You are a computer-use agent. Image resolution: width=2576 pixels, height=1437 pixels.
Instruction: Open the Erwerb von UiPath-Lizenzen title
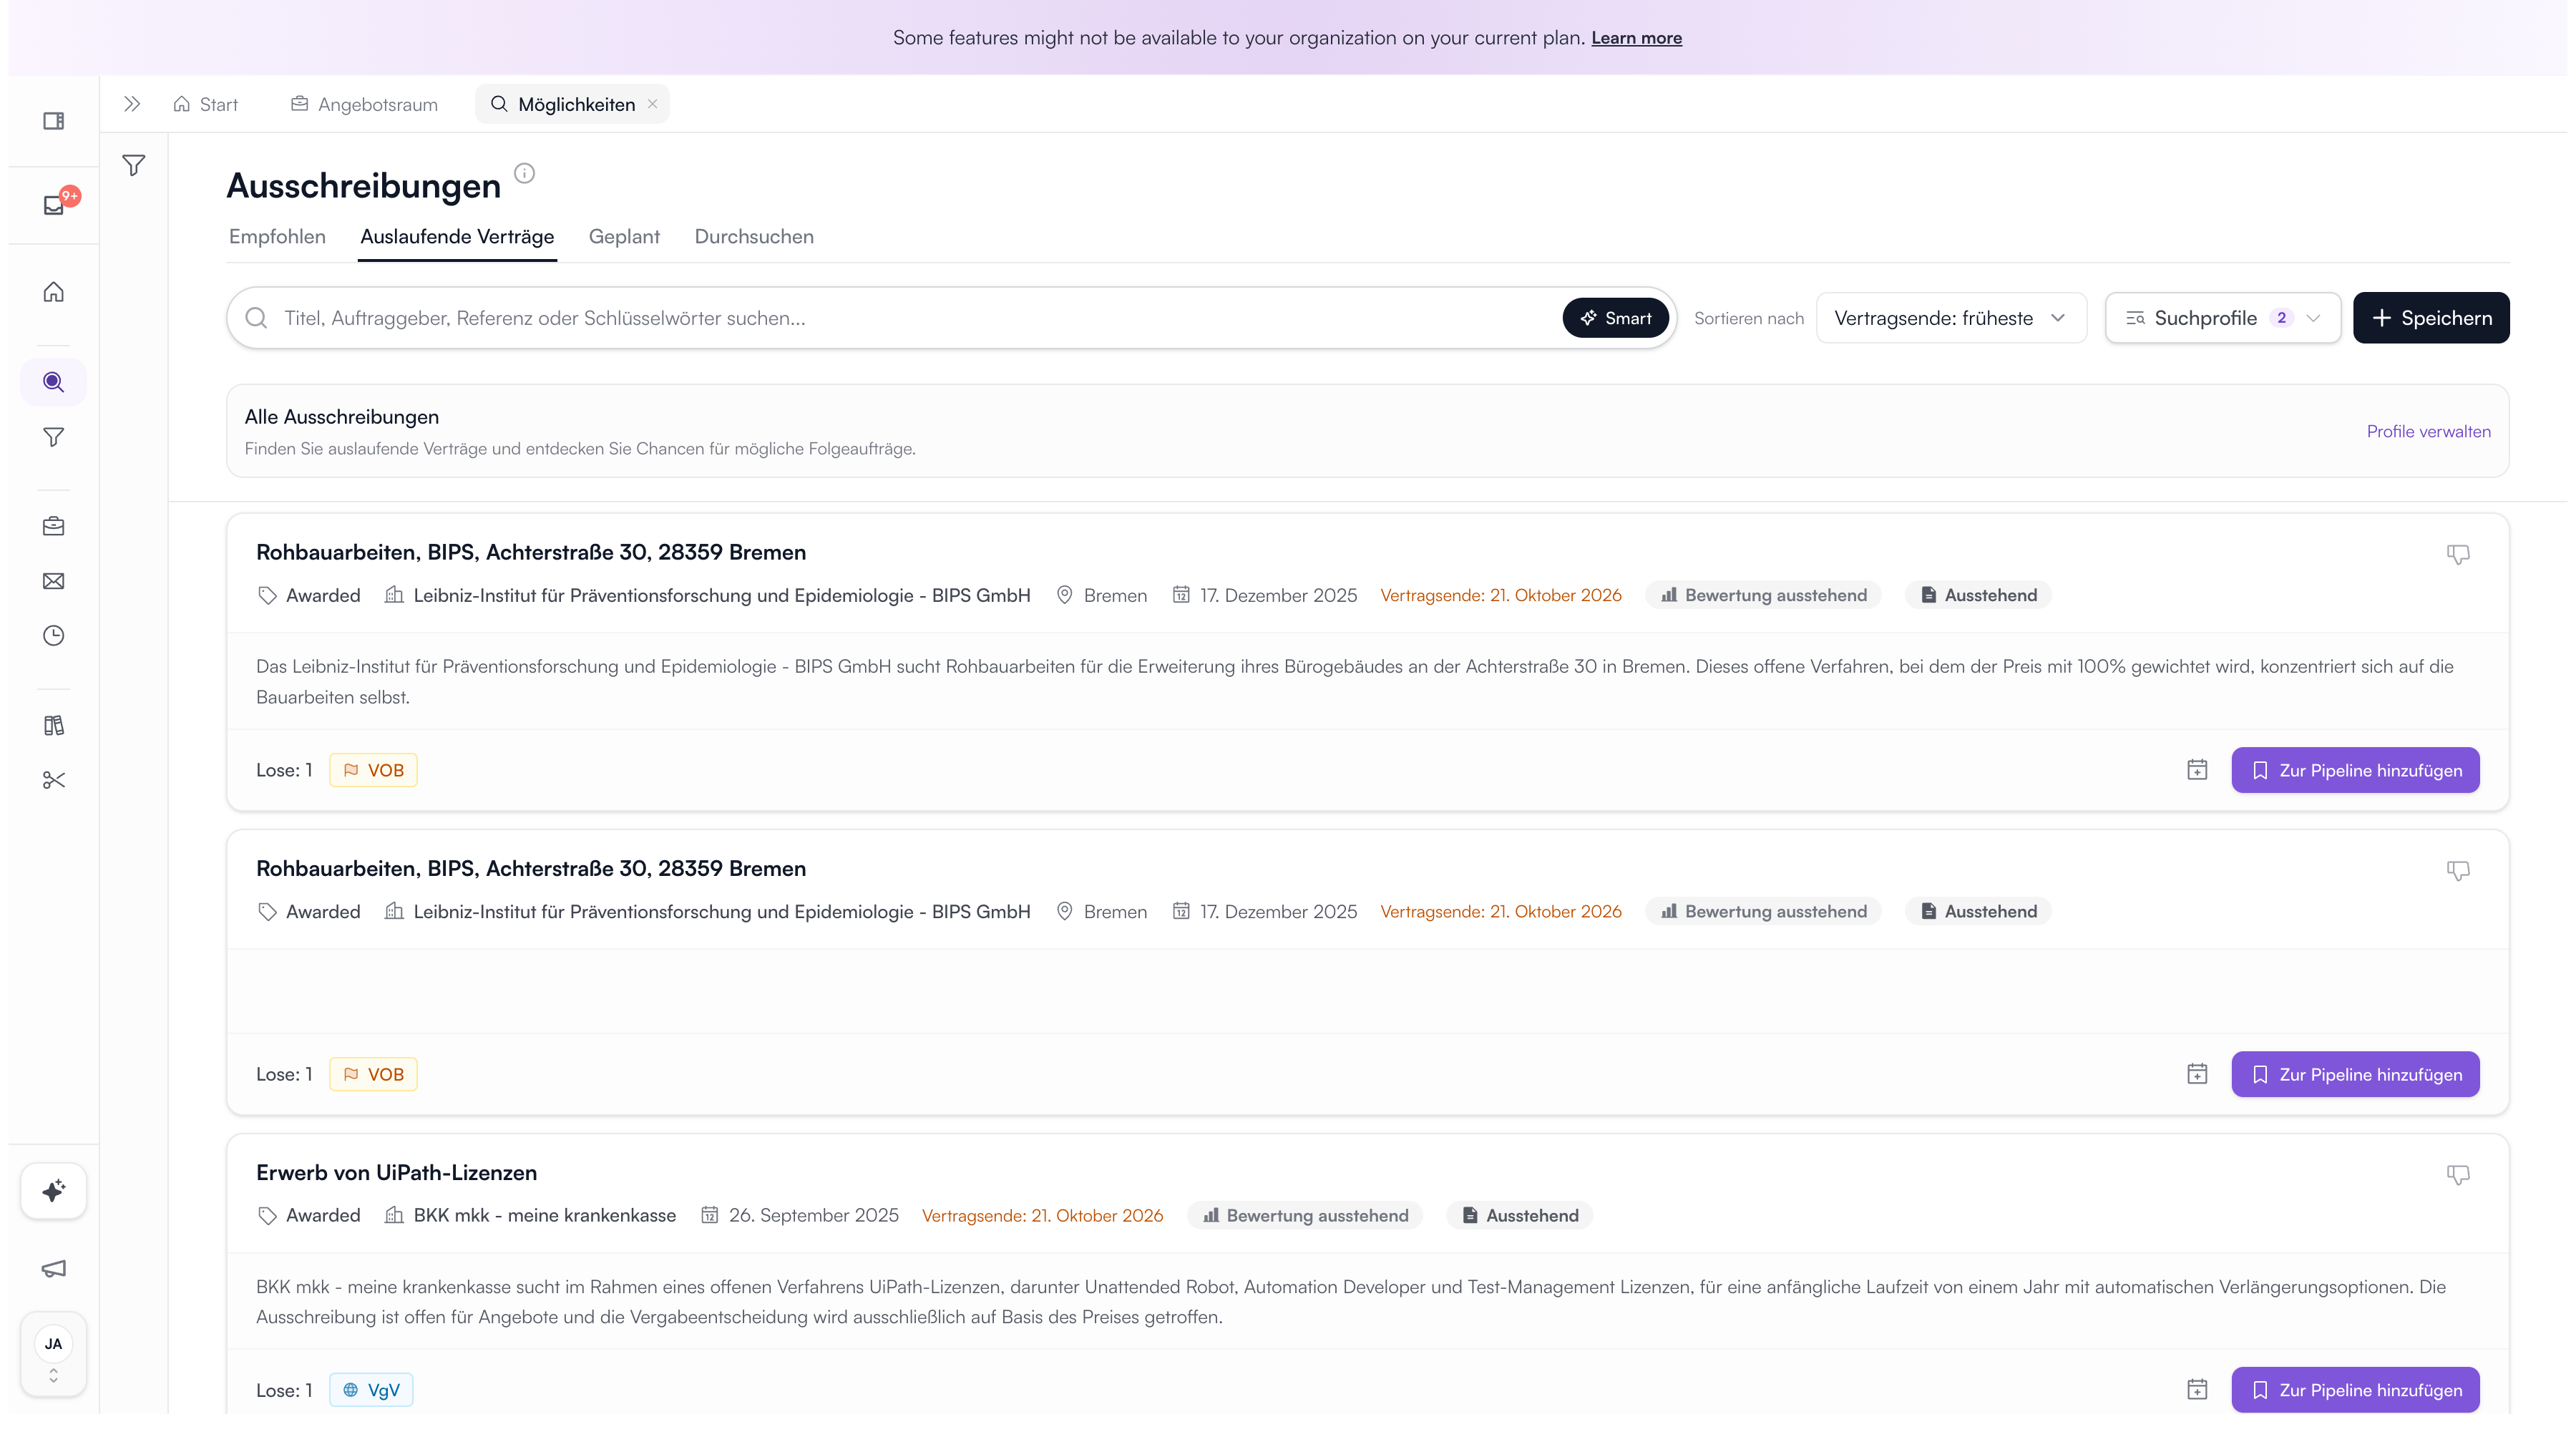pyautogui.click(x=396, y=1172)
